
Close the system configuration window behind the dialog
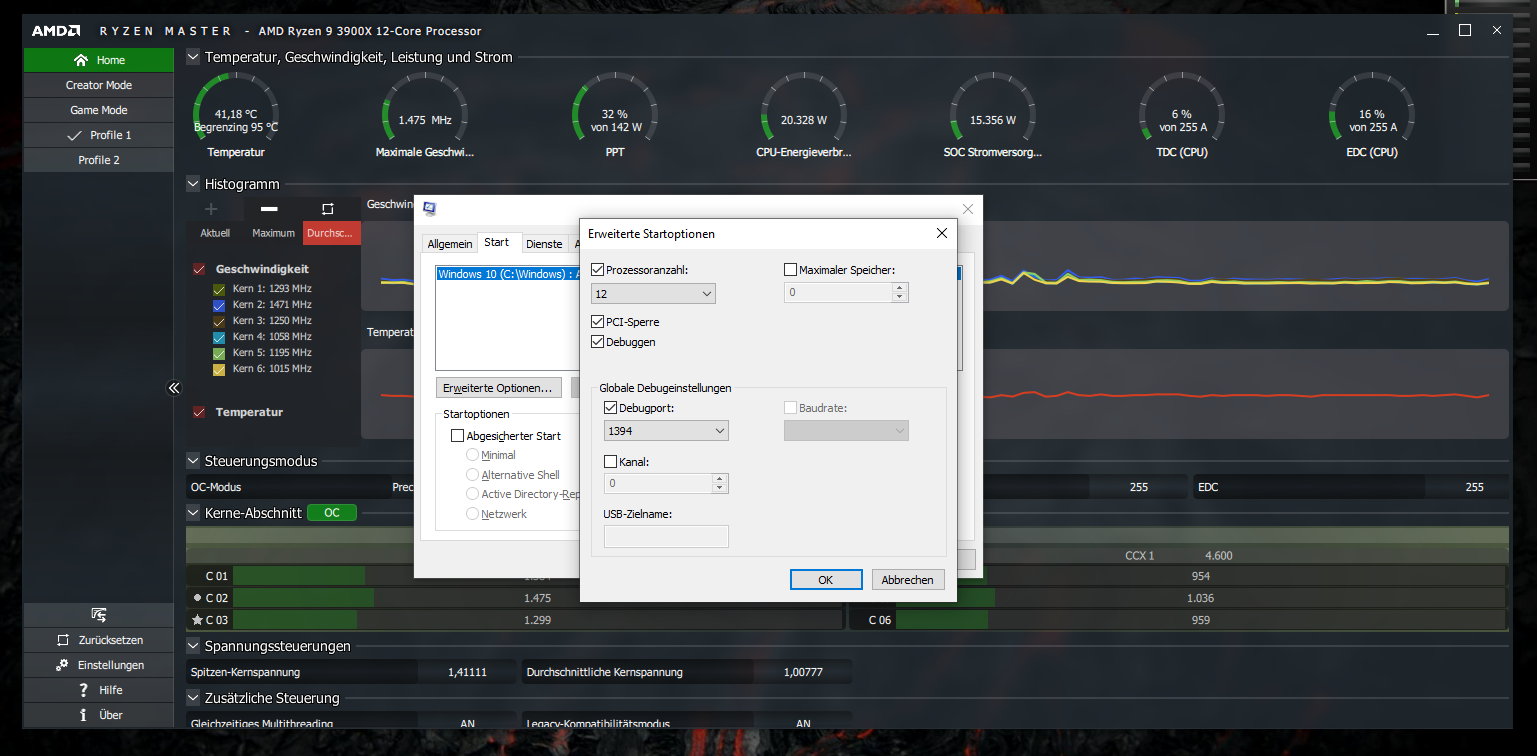[x=968, y=209]
